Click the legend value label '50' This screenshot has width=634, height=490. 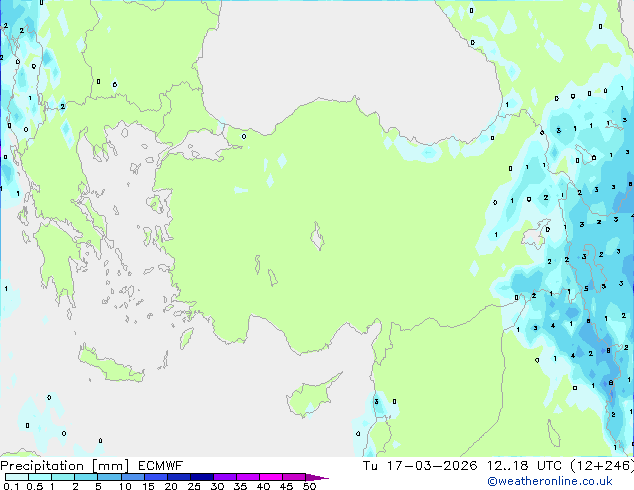(x=309, y=486)
